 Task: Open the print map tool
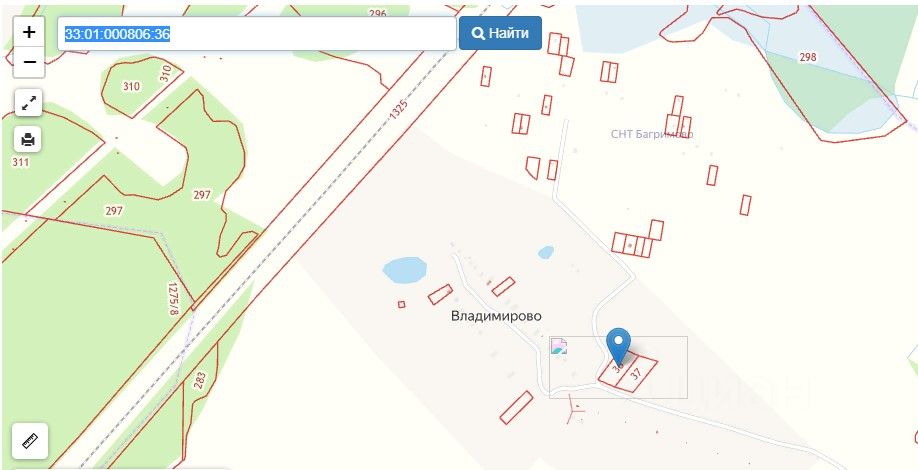[x=28, y=139]
